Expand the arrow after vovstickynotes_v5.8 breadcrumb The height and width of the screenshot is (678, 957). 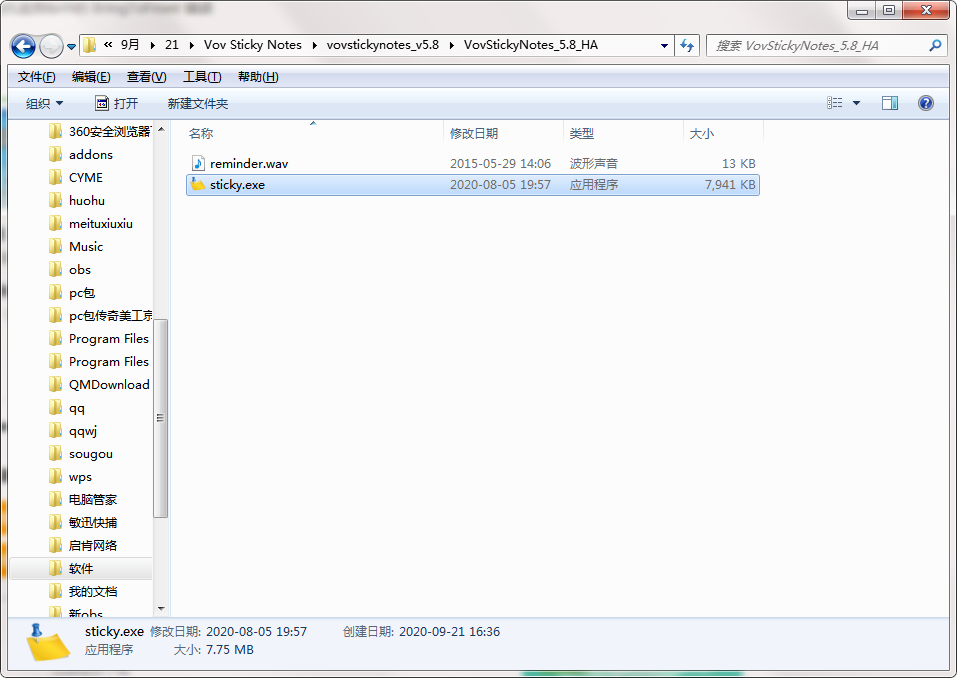tap(452, 45)
